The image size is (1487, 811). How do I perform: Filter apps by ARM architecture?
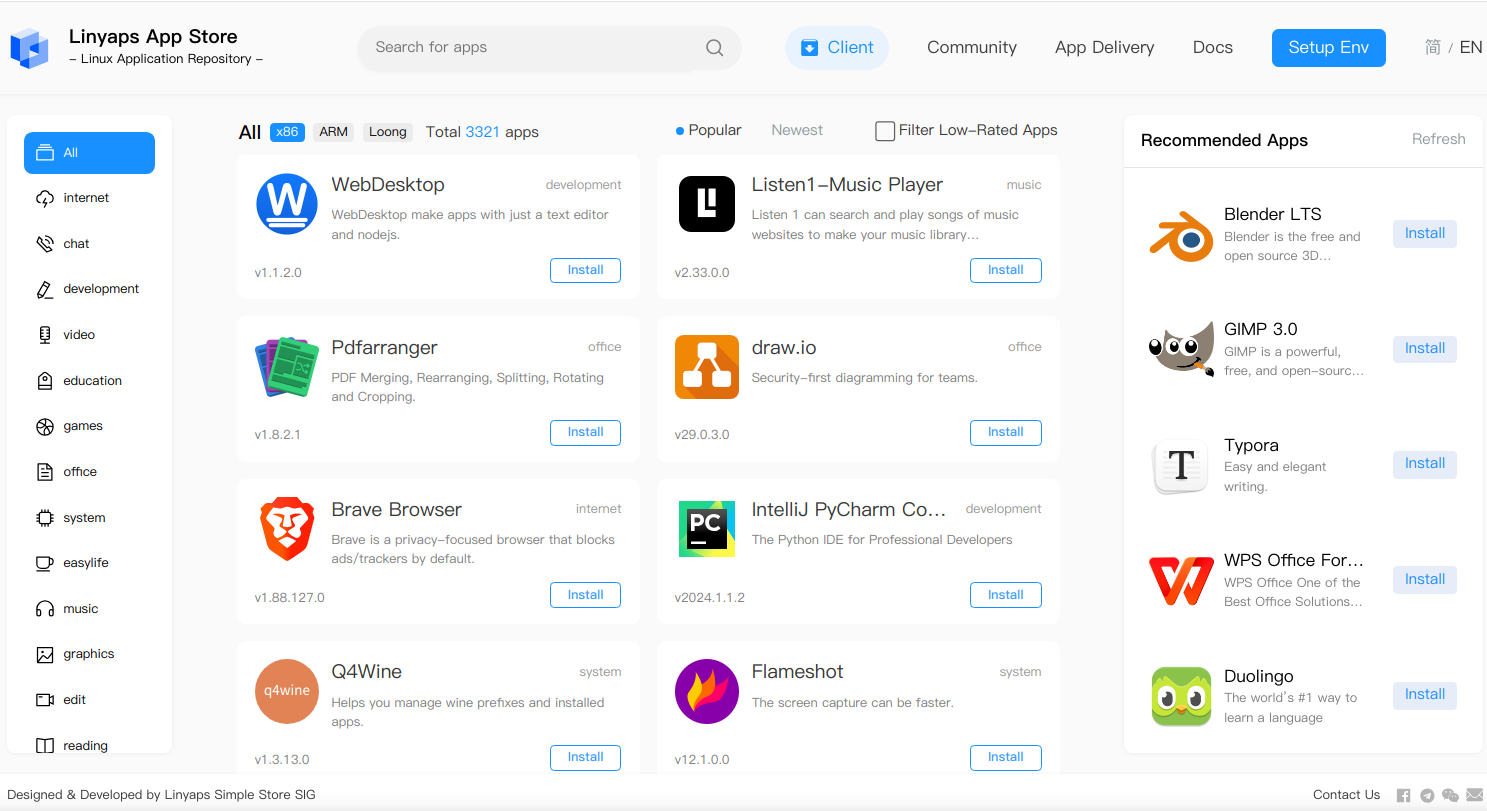[x=333, y=131]
